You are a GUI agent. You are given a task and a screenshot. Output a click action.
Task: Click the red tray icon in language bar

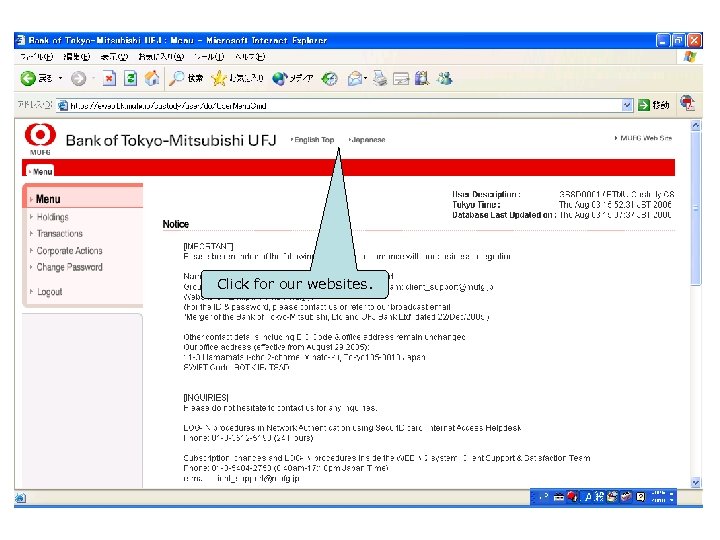point(572,496)
